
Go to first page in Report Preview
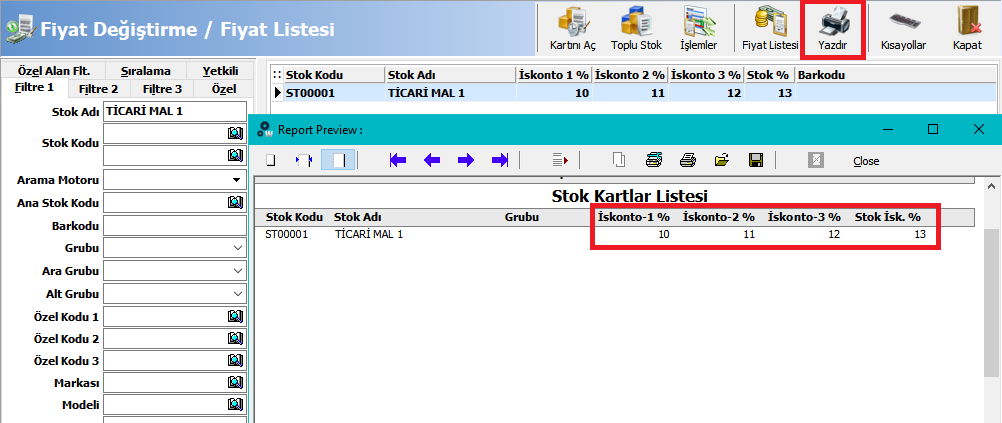click(397, 160)
